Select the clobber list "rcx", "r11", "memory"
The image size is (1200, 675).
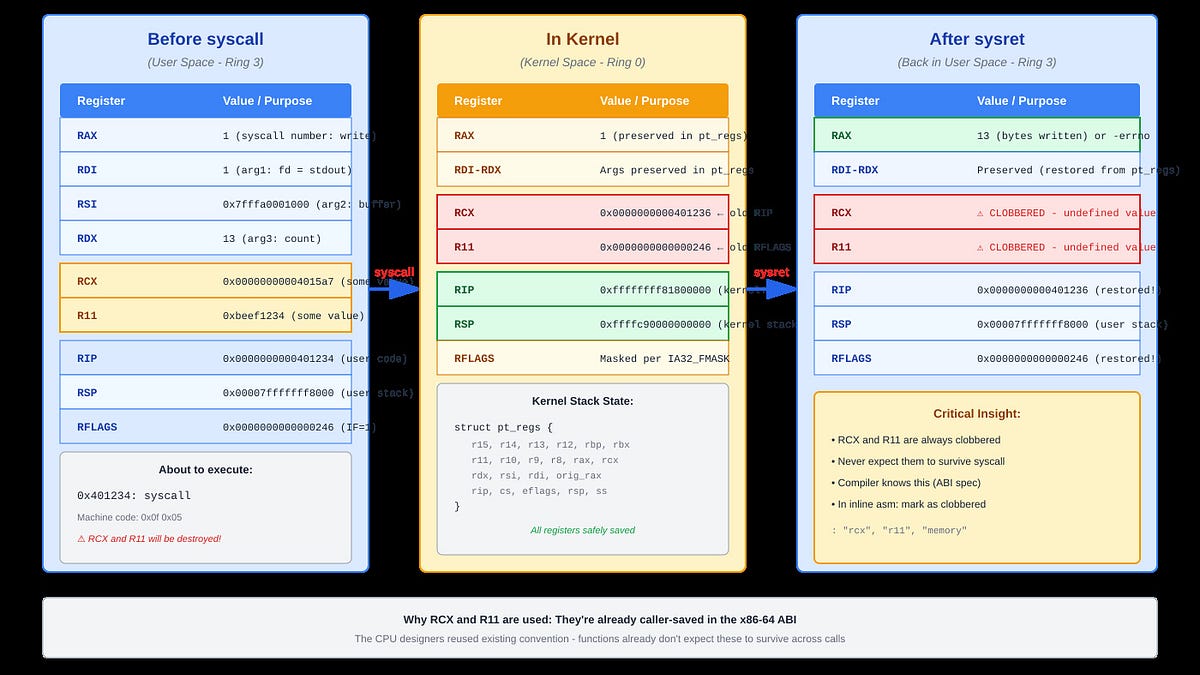[899, 531]
